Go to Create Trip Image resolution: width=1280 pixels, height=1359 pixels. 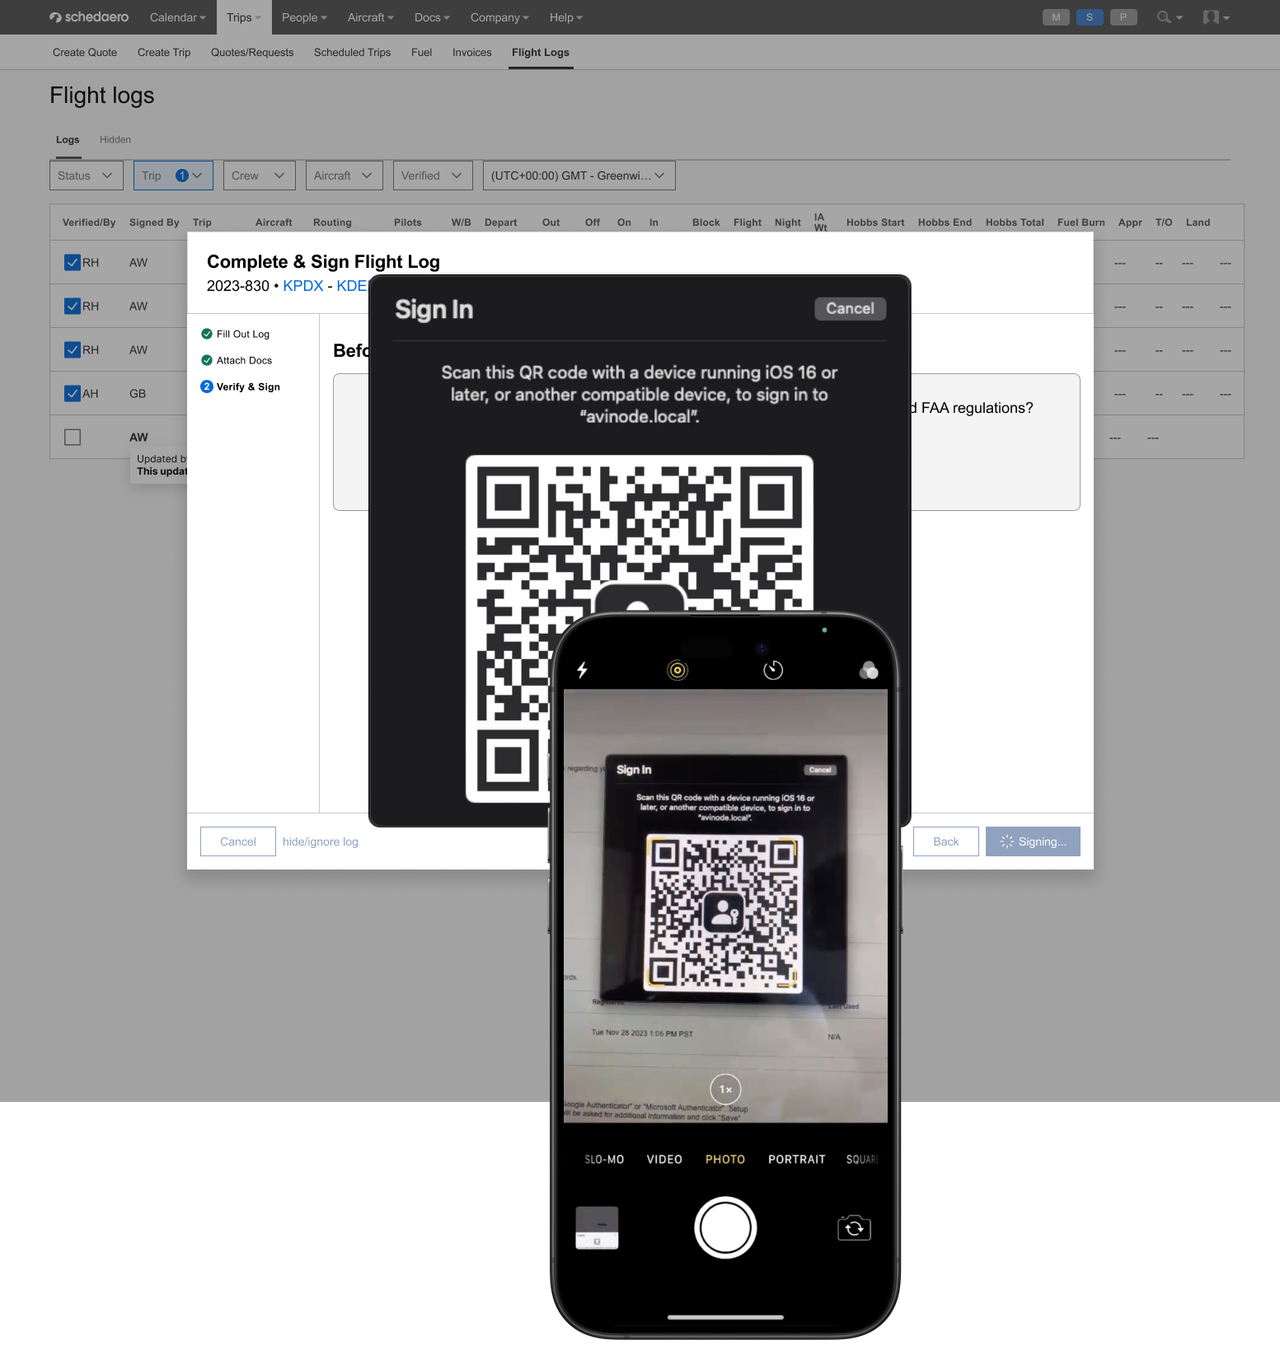164,52
